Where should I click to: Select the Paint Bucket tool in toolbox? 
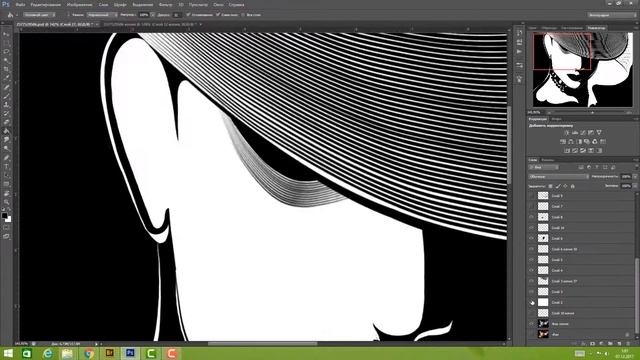[x=6, y=131]
